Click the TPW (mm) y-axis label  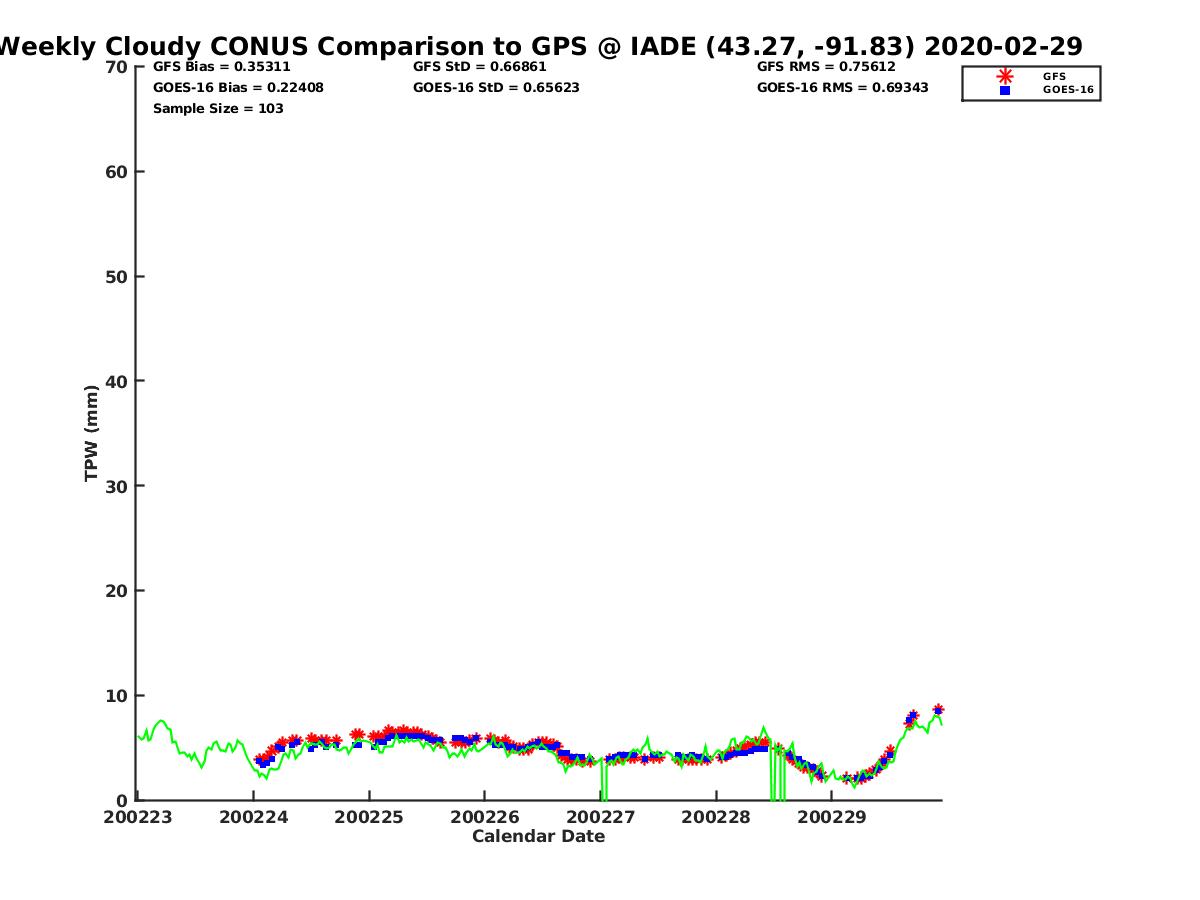click(x=92, y=433)
